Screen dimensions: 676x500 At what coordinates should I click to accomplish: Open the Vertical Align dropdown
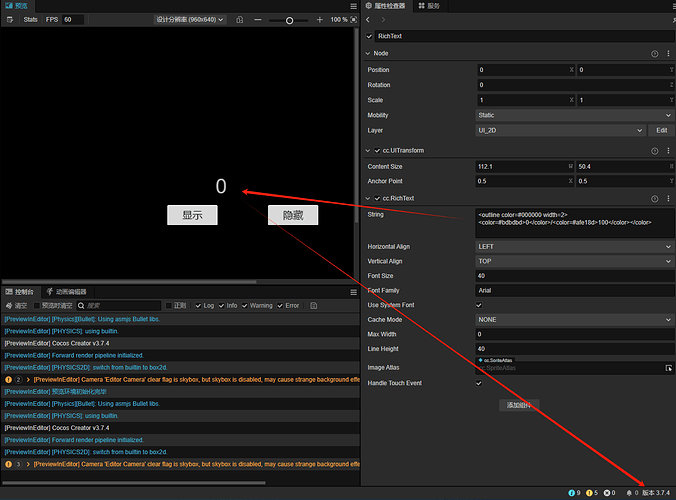(575, 262)
